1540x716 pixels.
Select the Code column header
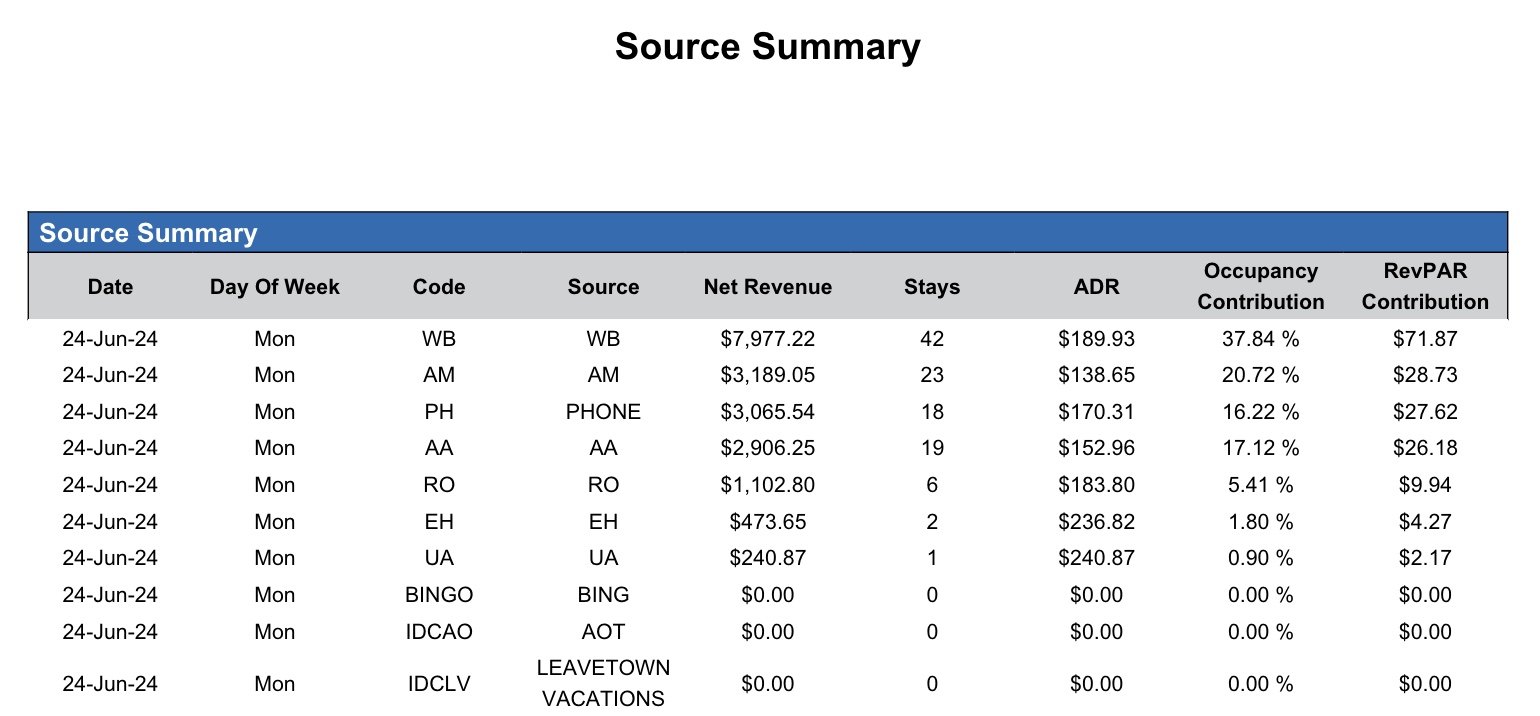(x=439, y=287)
